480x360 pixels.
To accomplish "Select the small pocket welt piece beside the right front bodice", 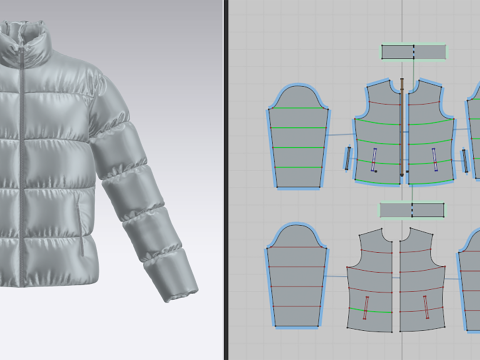I will pos(465,161).
